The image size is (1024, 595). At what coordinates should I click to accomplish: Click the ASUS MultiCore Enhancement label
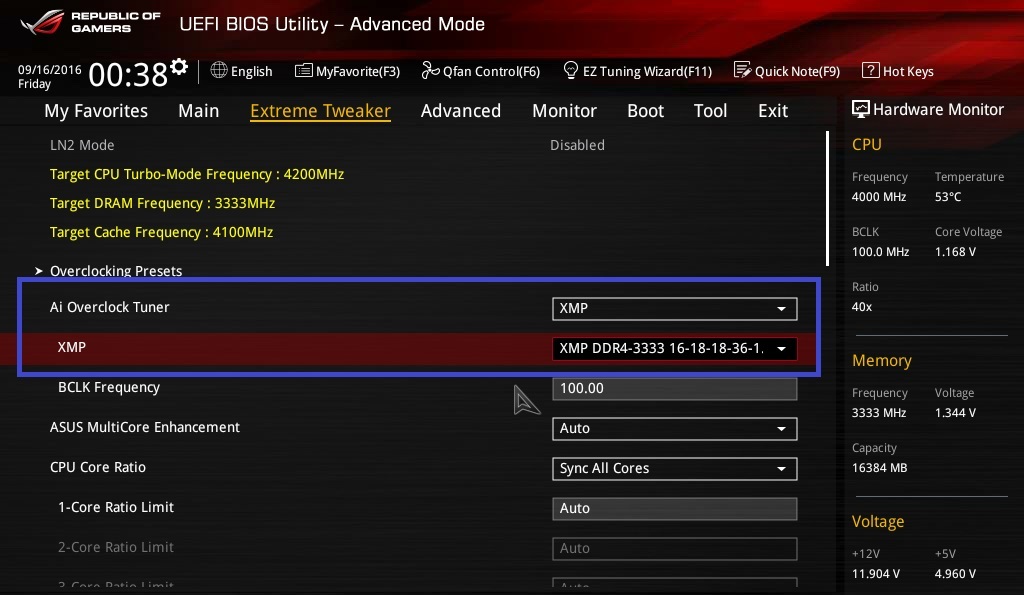[145, 427]
